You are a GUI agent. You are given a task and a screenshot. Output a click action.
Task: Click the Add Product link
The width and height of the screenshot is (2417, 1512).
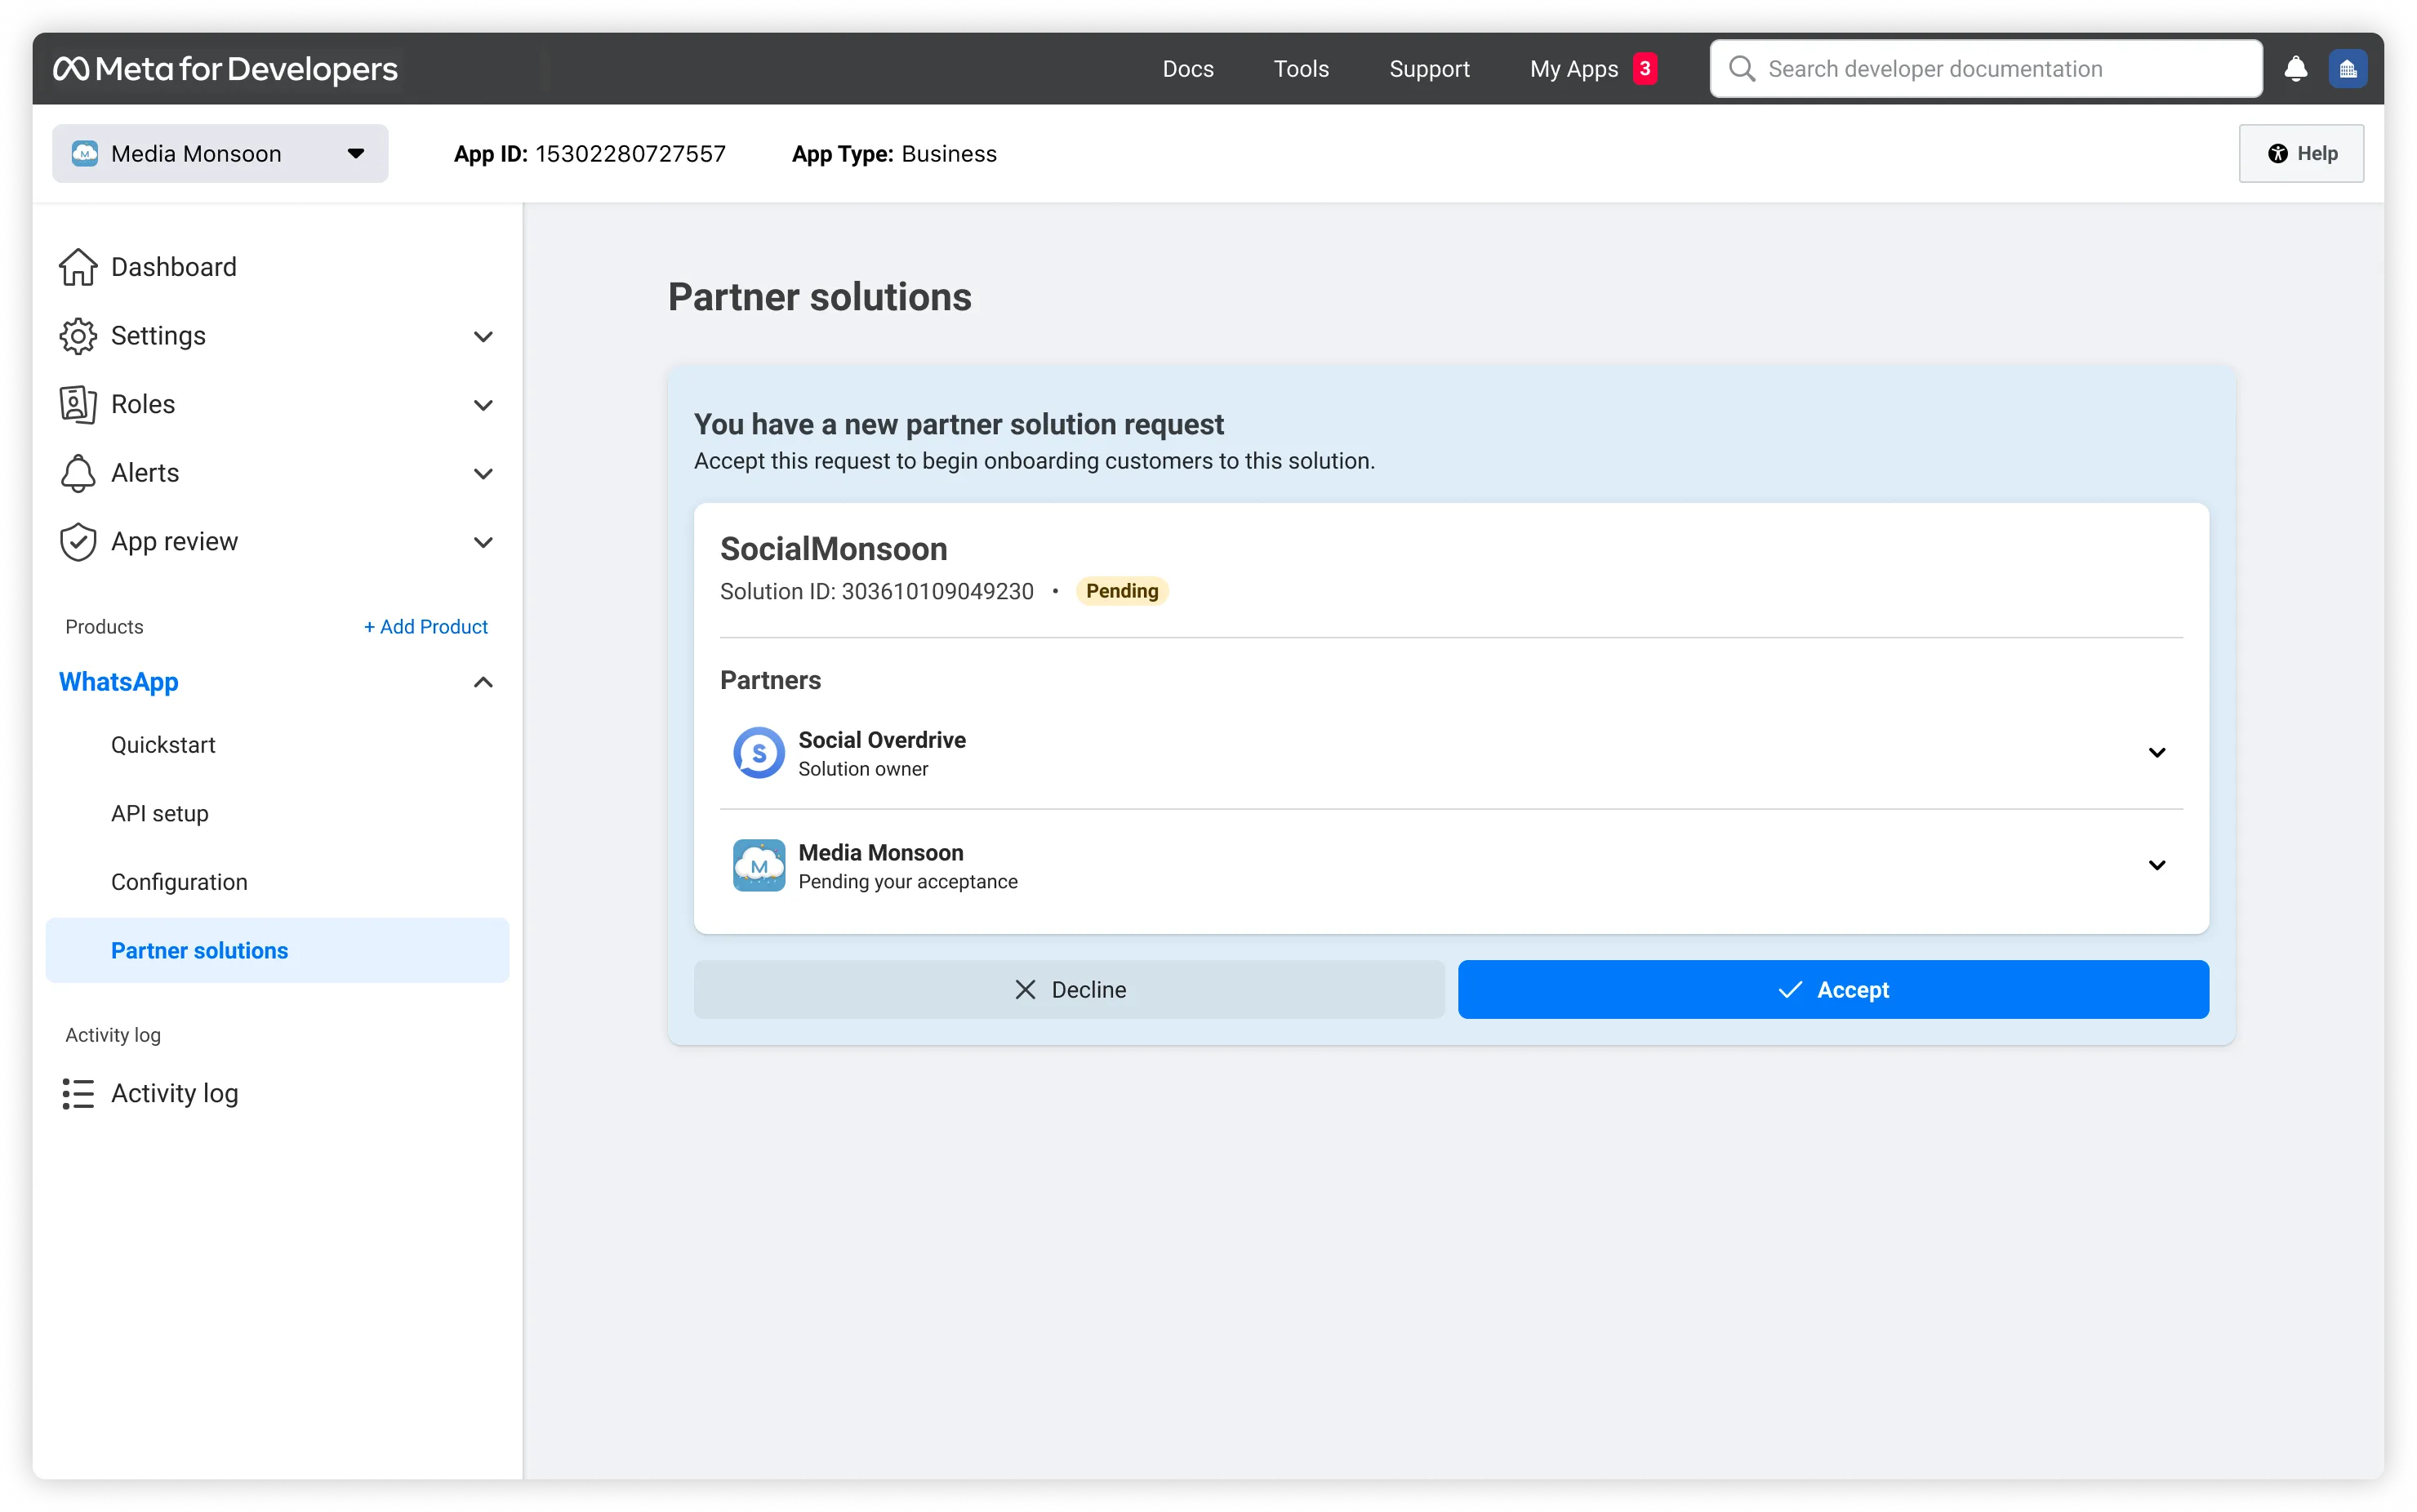pyautogui.click(x=425, y=627)
